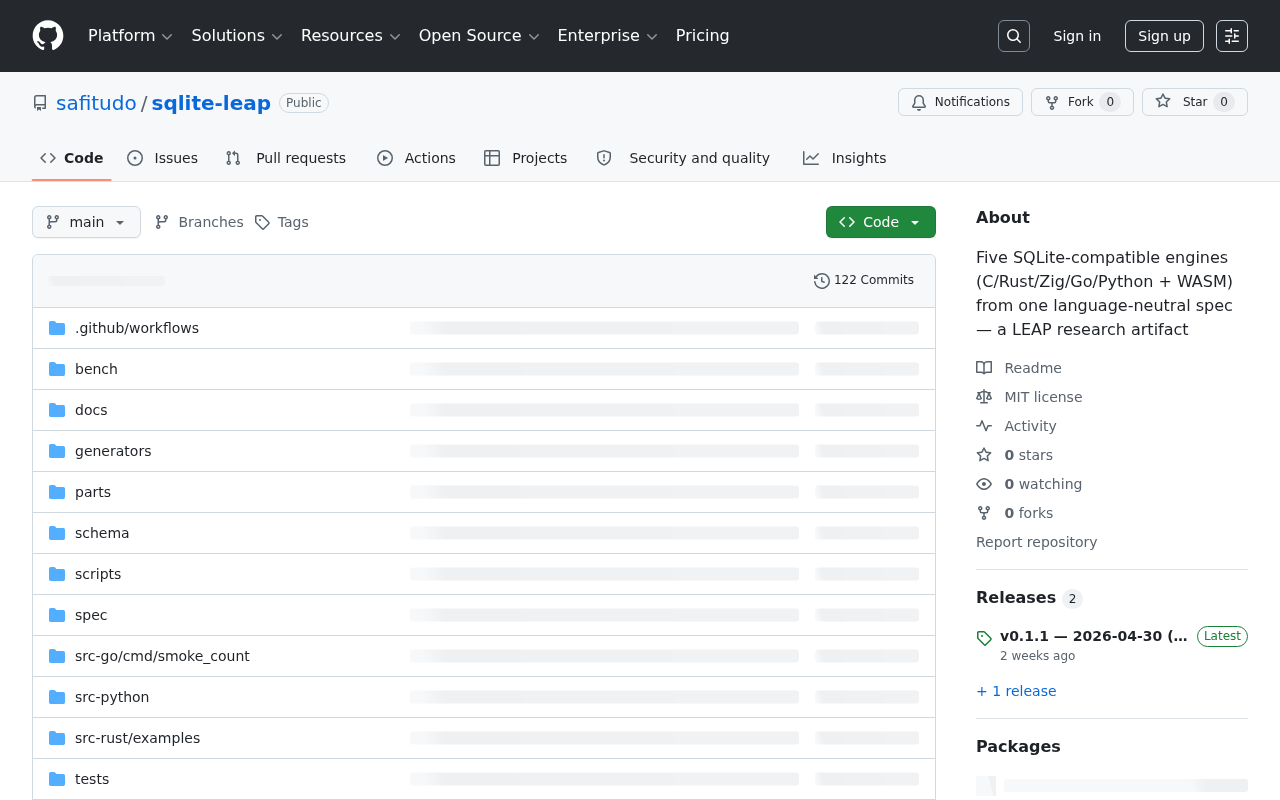Click the folder icon next to spec
The width and height of the screenshot is (1280, 800).
pos(57,615)
